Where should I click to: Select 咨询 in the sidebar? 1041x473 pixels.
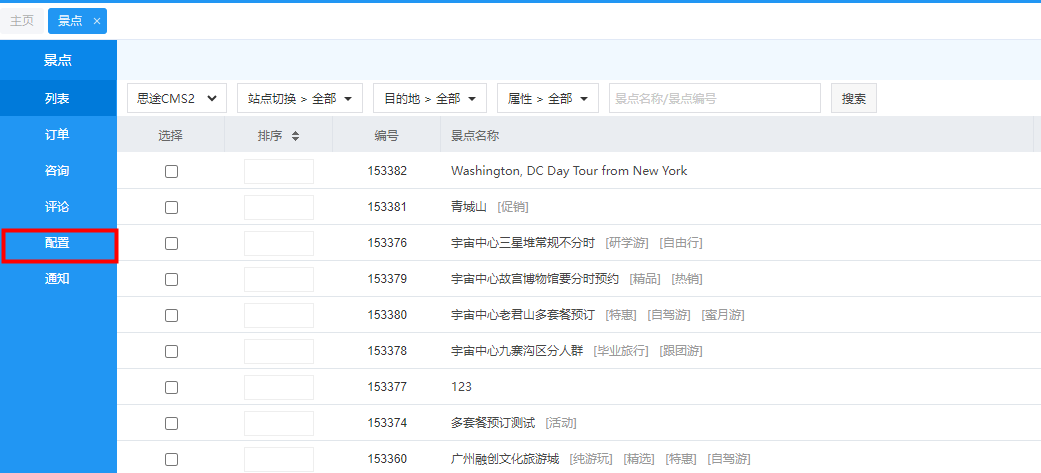(x=58, y=171)
